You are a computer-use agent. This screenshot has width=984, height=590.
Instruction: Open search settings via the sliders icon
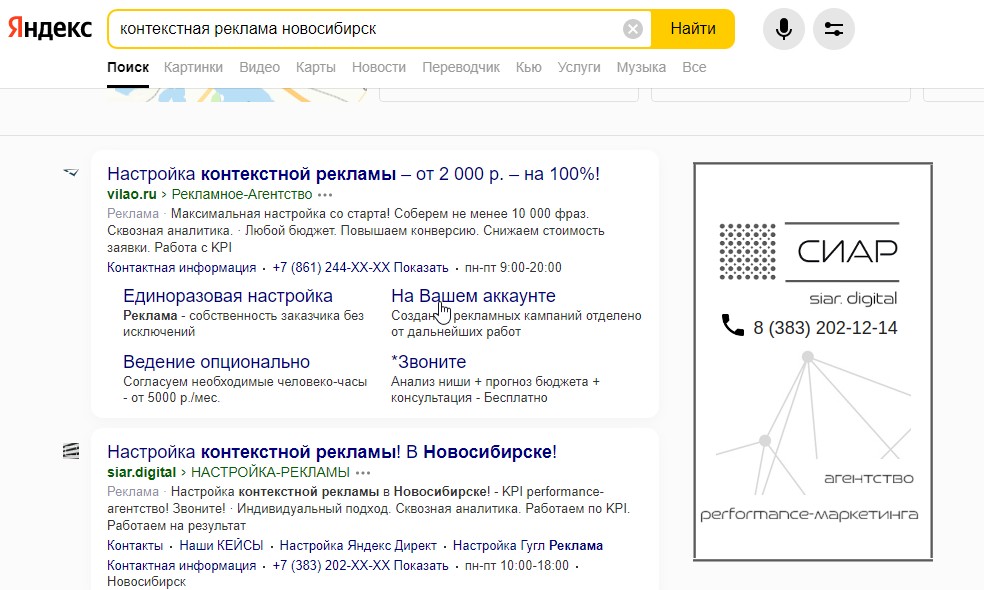point(833,29)
